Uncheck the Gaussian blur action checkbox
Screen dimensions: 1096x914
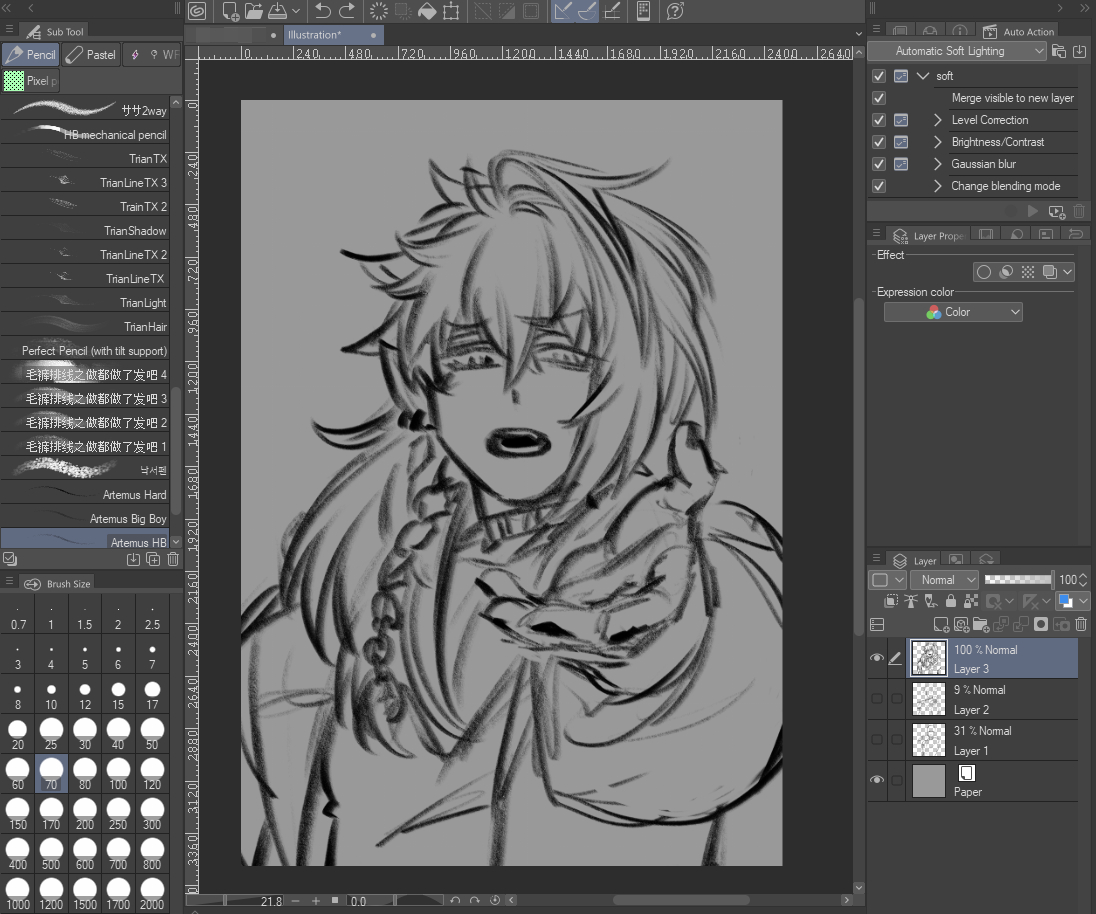(879, 164)
